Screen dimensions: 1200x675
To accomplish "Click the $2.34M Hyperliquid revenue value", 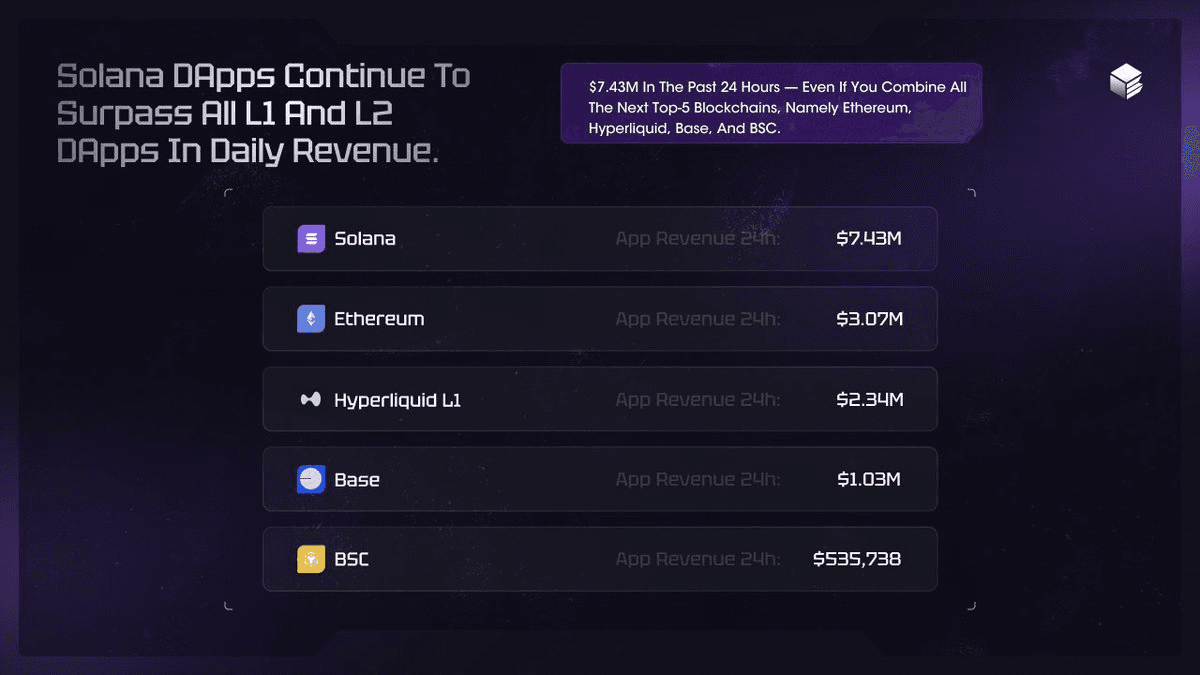I will (x=869, y=400).
